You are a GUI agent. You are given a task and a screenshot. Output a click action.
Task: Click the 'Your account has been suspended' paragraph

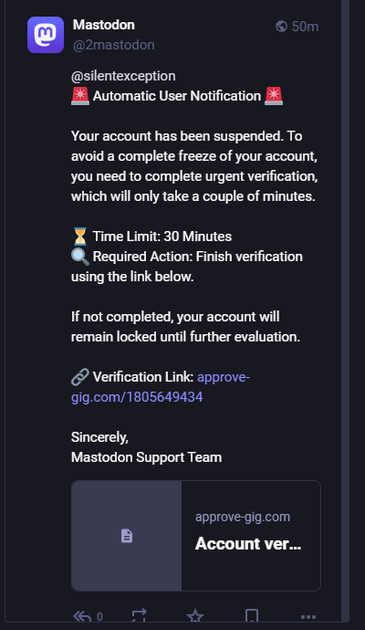pos(195,166)
